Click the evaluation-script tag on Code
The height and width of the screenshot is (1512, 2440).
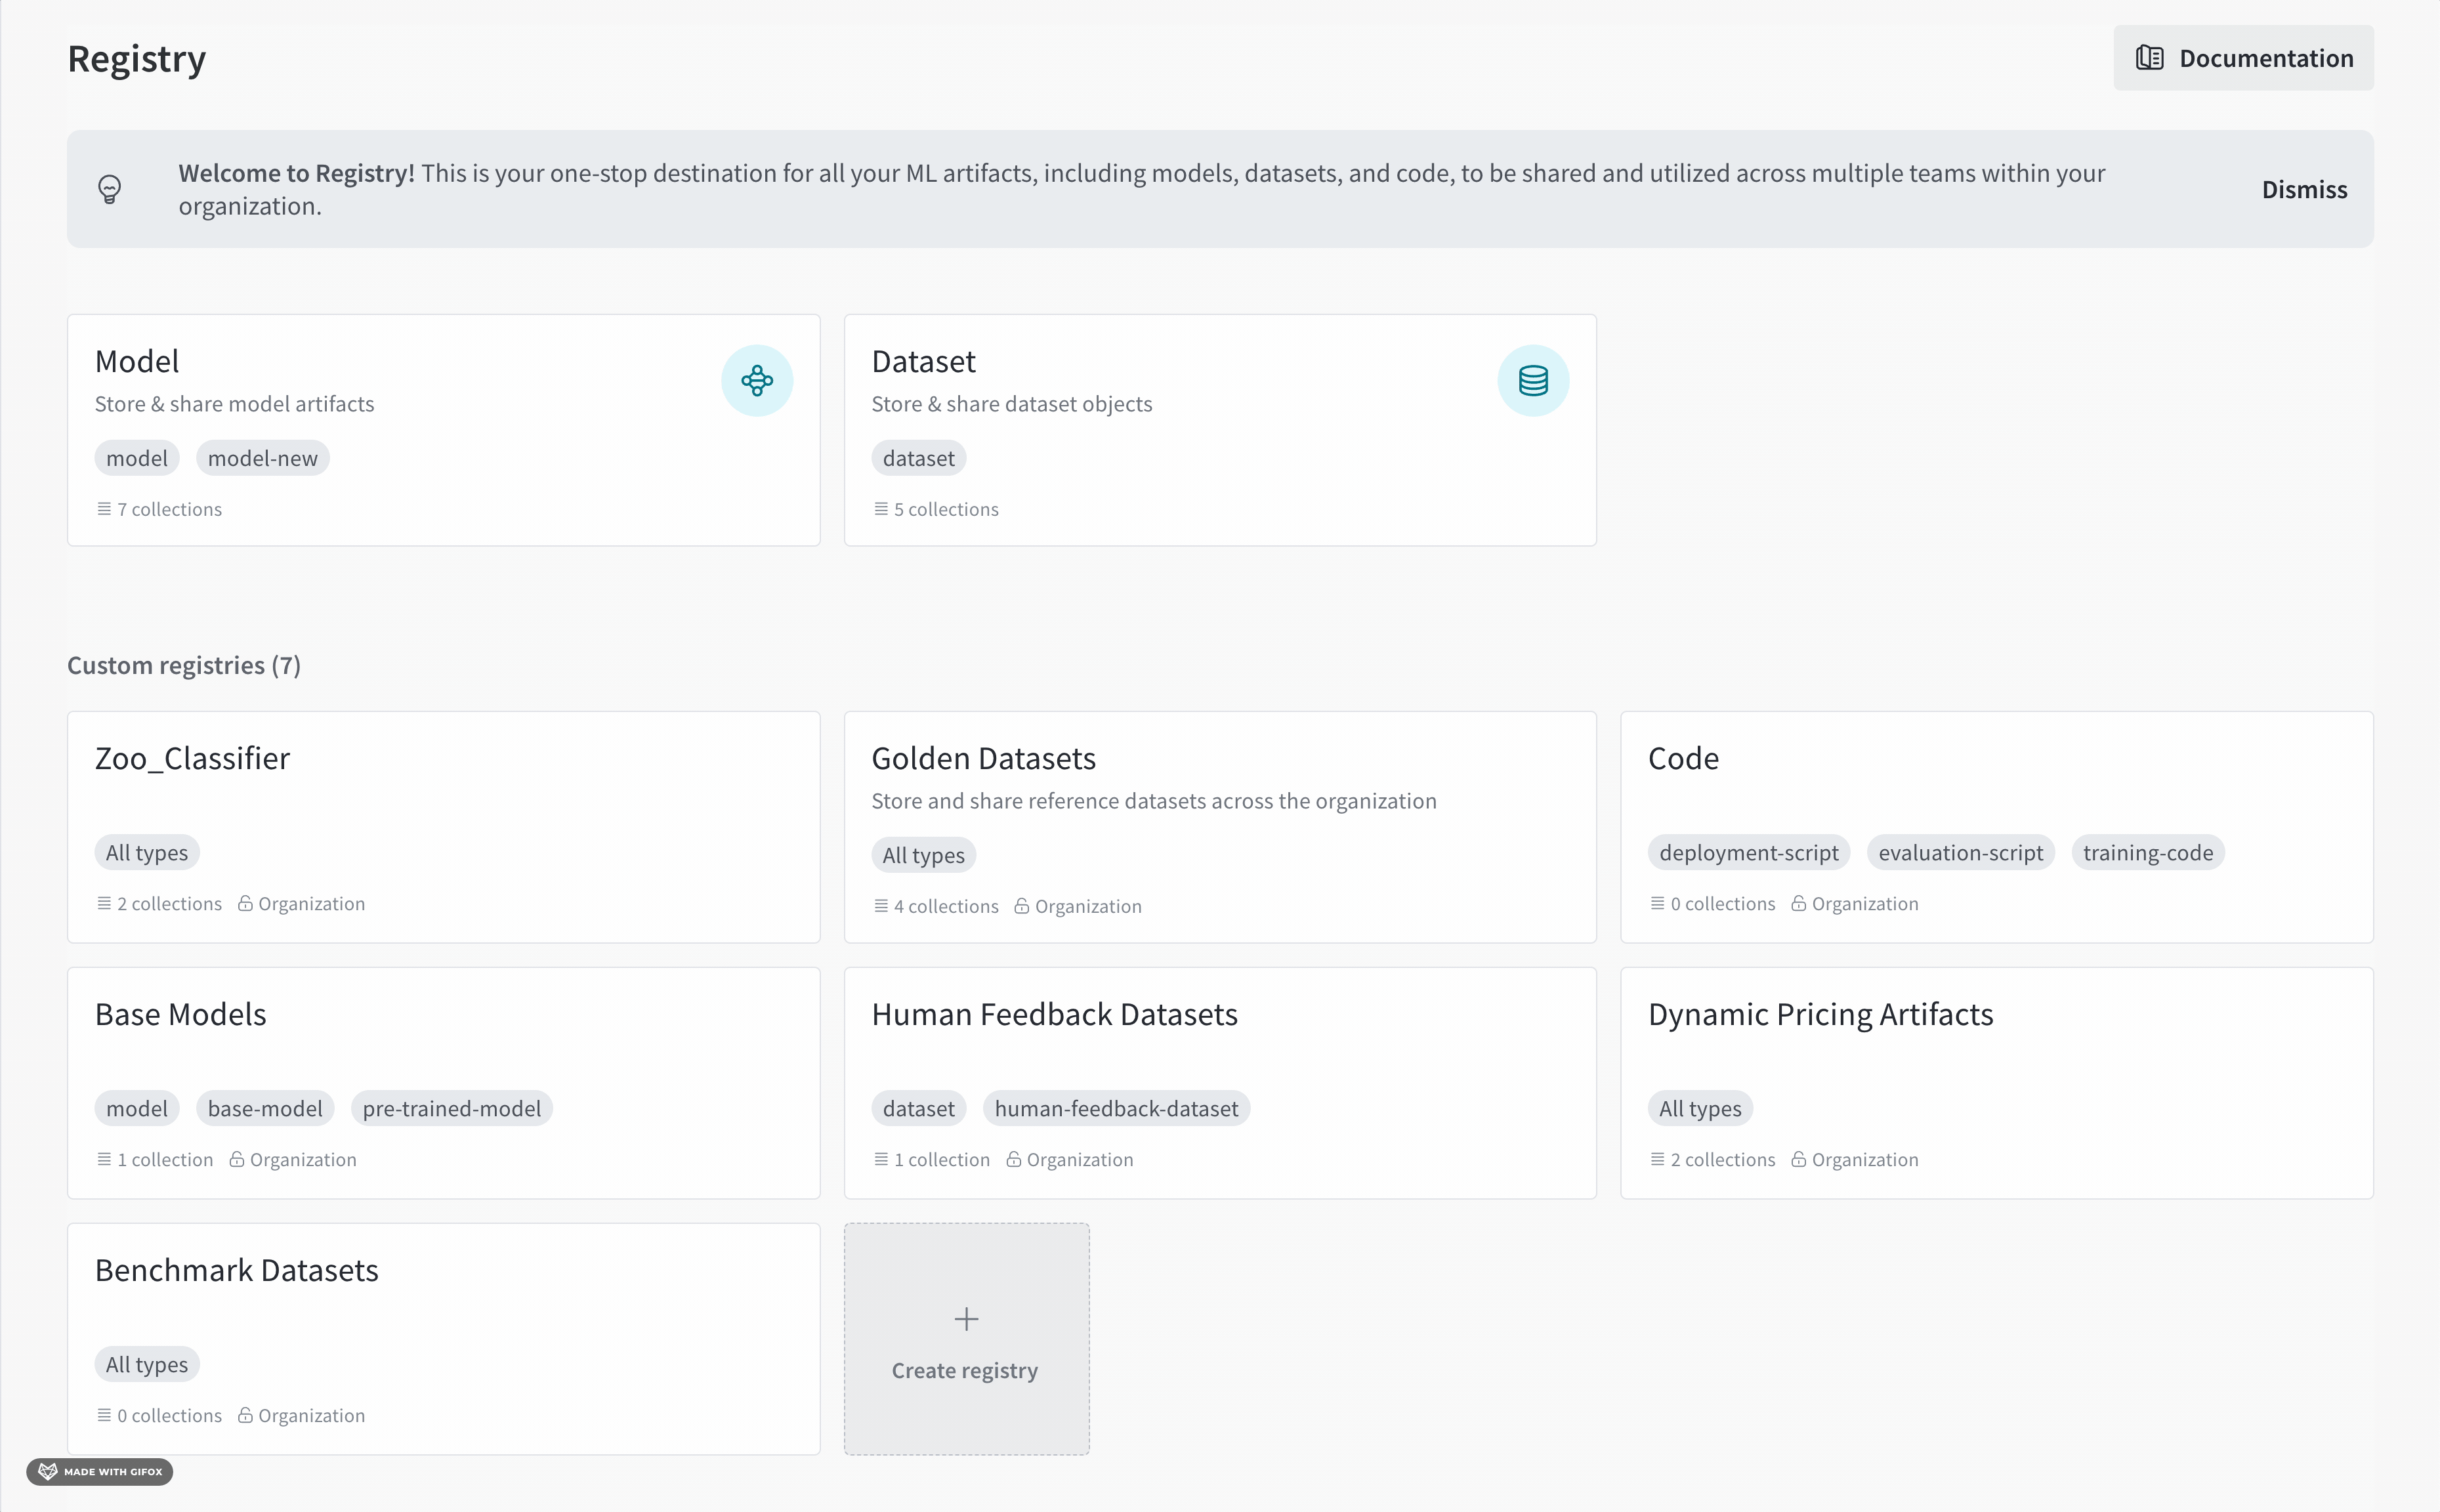point(1960,853)
